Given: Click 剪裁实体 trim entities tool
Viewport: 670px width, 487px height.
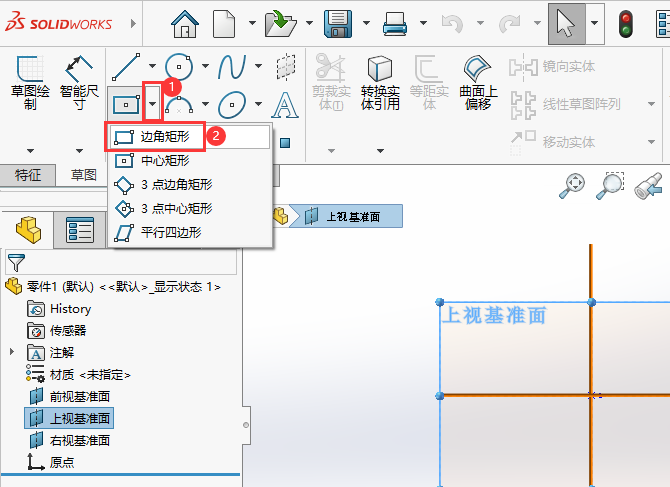Looking at the screenshot, I should [331, 82].
